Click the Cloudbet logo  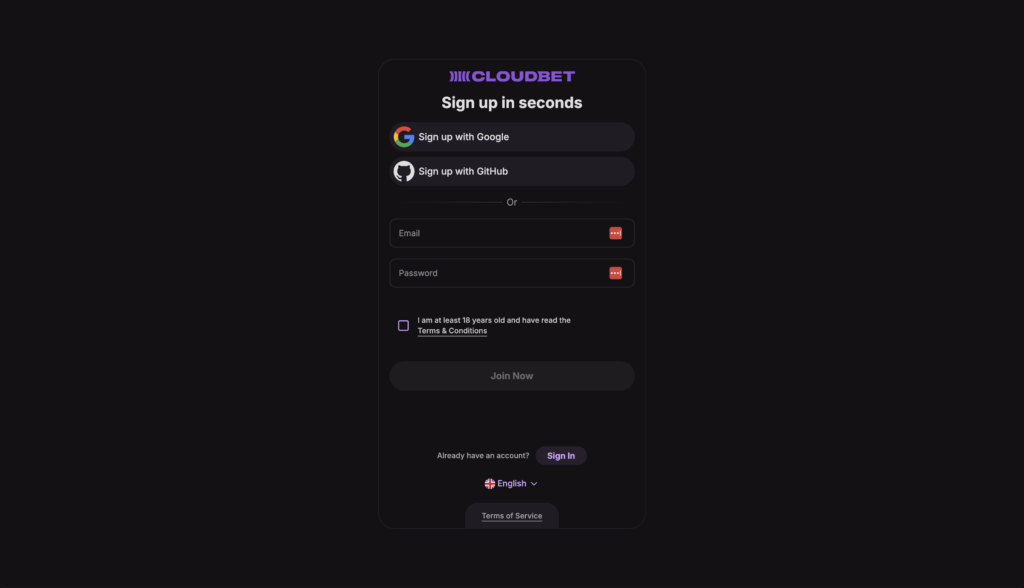click(x=512, y=76)
